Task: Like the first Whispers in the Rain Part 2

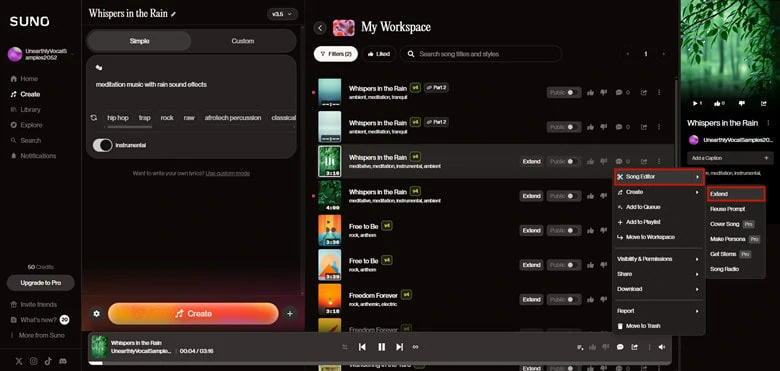Action: click(590, 93)
